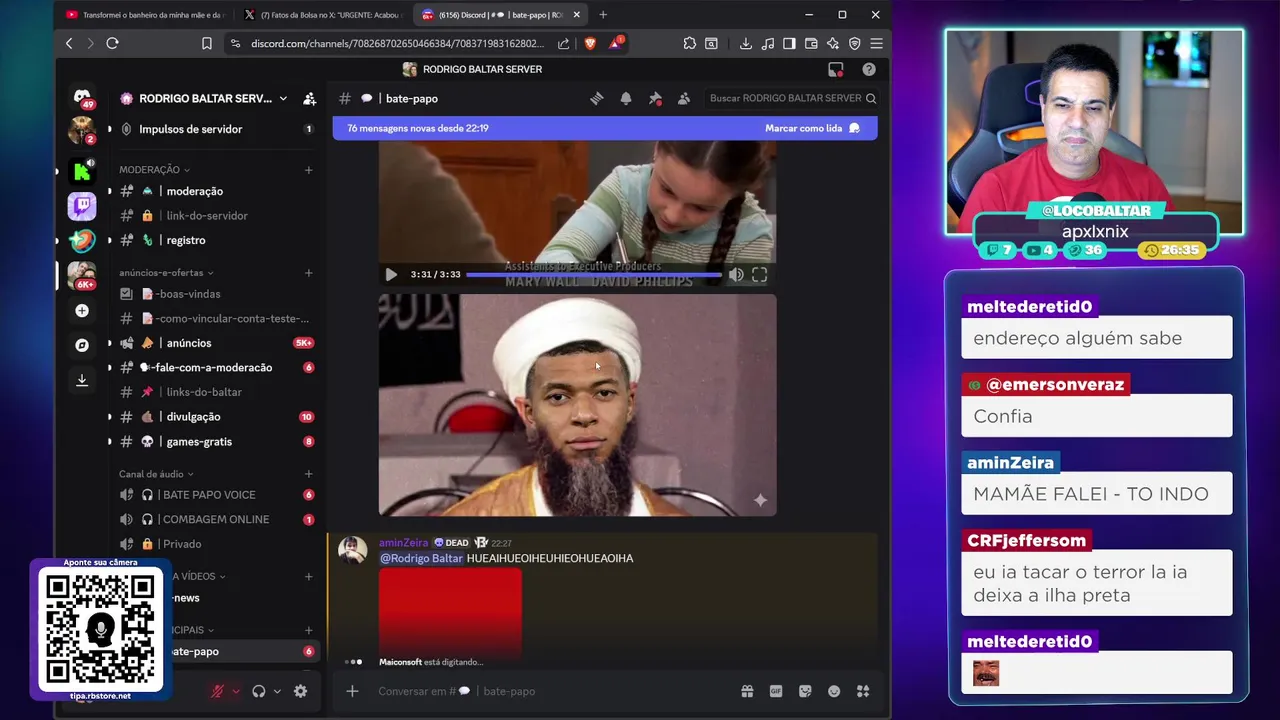Open the green K server icon
The image size is (1280, 720).
82,171
